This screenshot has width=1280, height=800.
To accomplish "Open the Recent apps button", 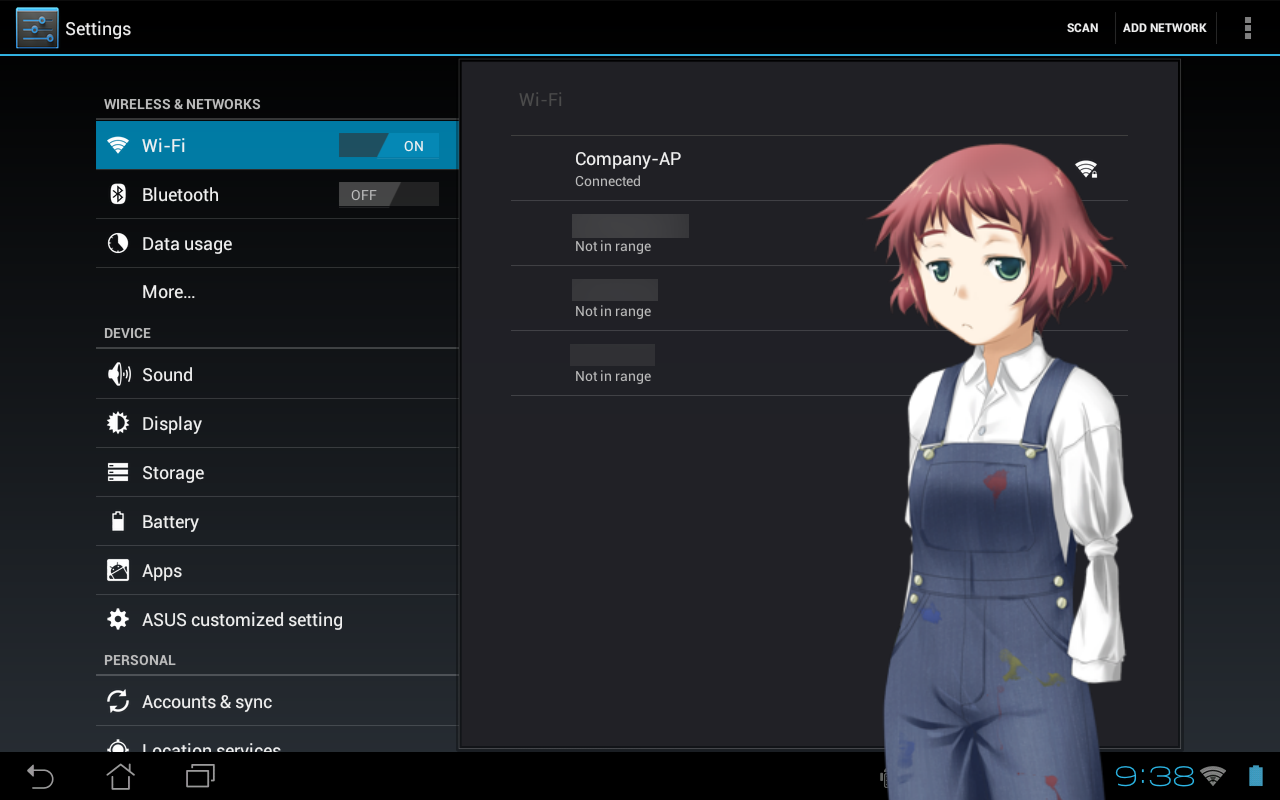I will tap(200, 776).
